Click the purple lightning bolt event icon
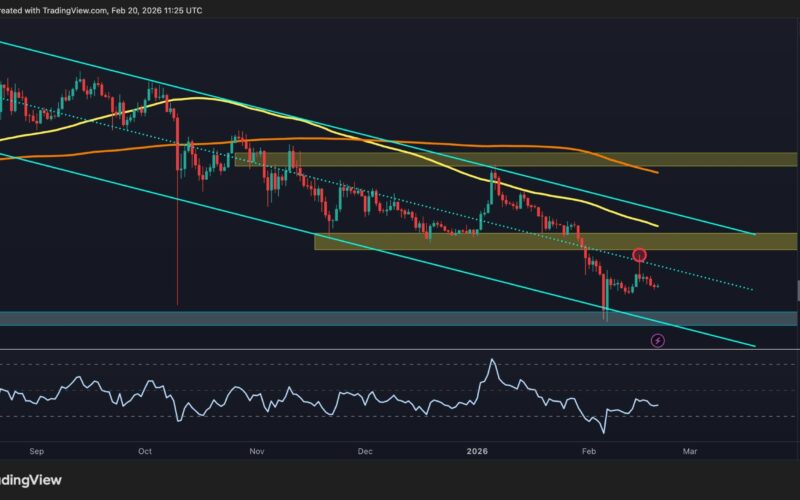This screenshot has width=800, height=500. 657,340
